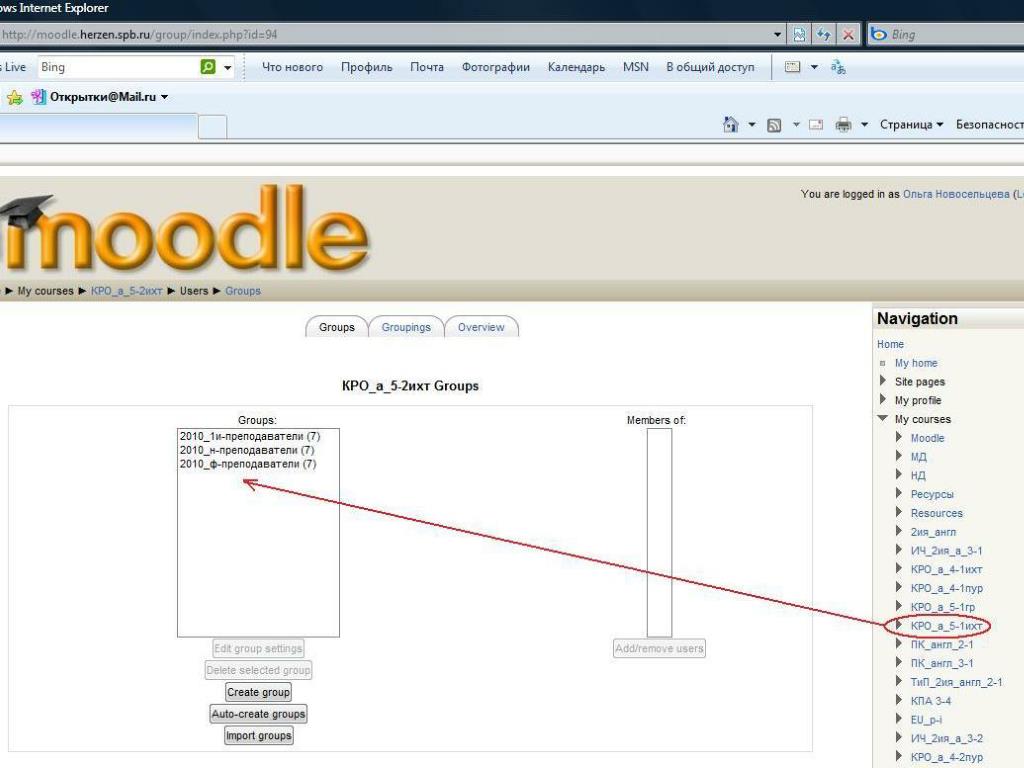Open the Страница menu
1024x768 pixels.
tap(911, 124)
